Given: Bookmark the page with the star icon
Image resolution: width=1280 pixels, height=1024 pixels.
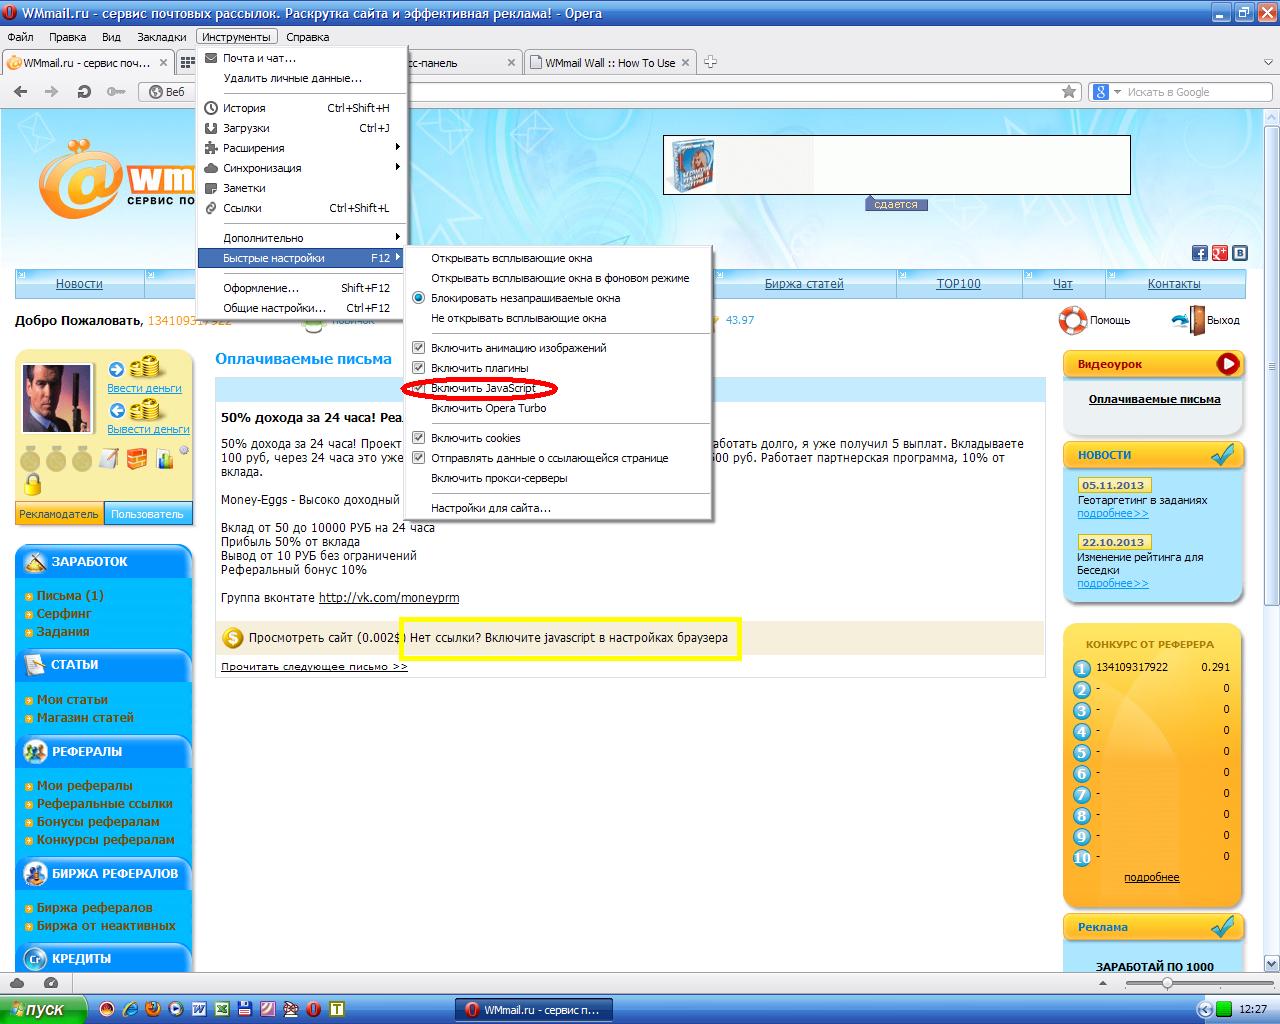Looking at the screenshot, I should 1069,91.
